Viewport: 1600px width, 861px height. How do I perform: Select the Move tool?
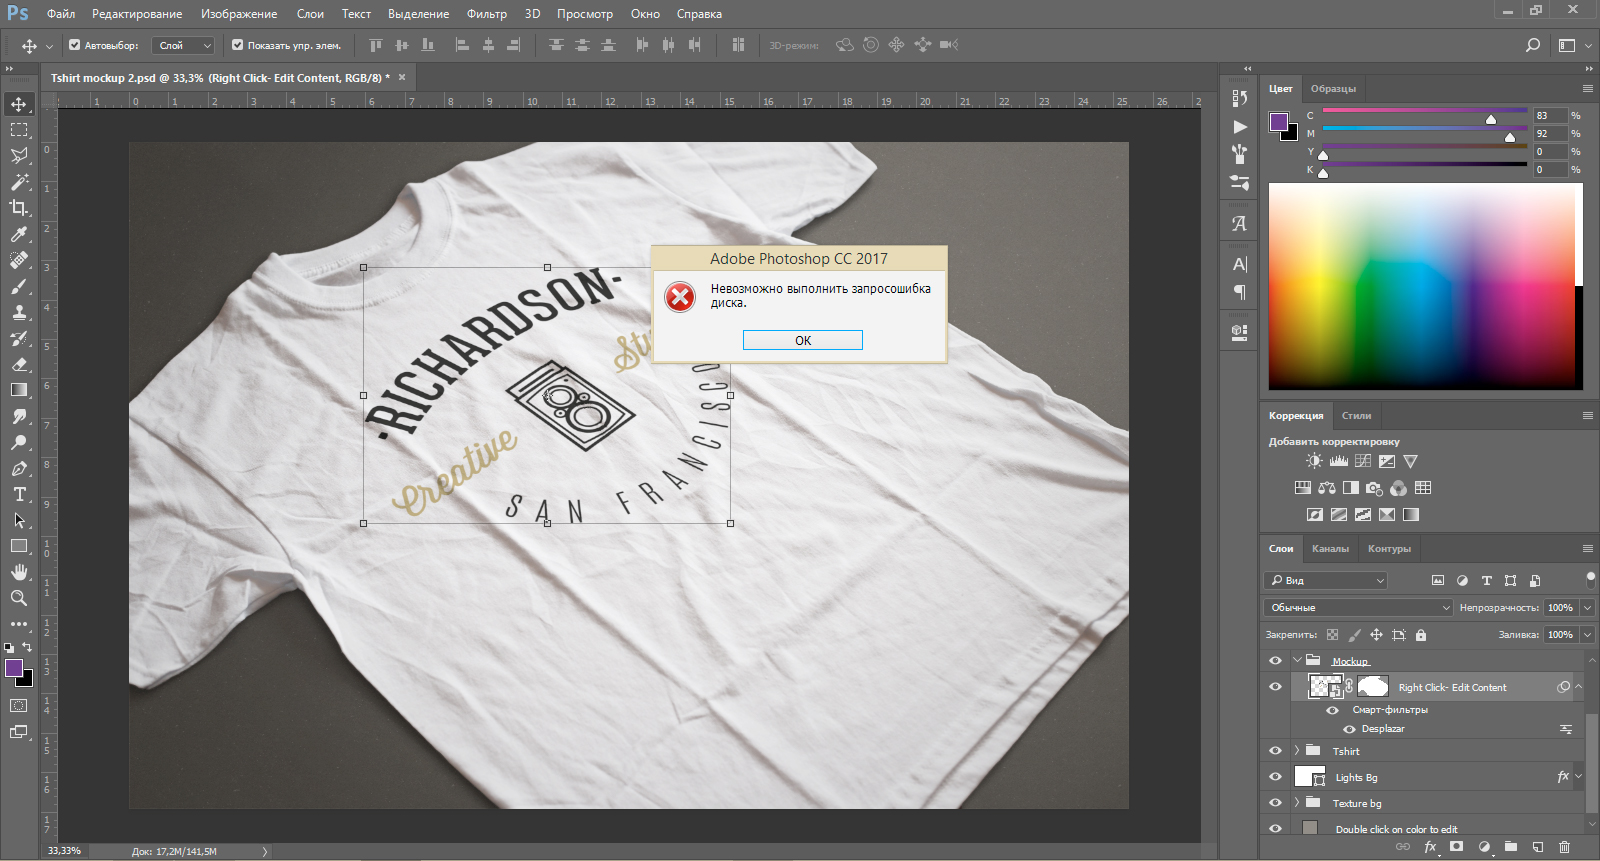click(x=19, y=104)
